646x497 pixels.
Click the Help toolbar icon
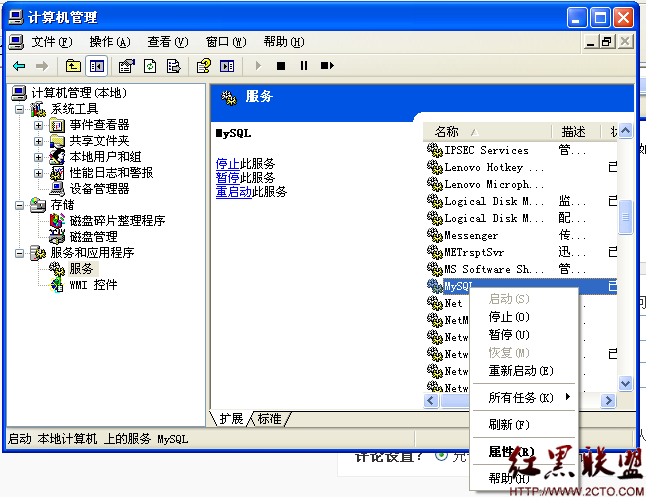click(x=204, y=66)
